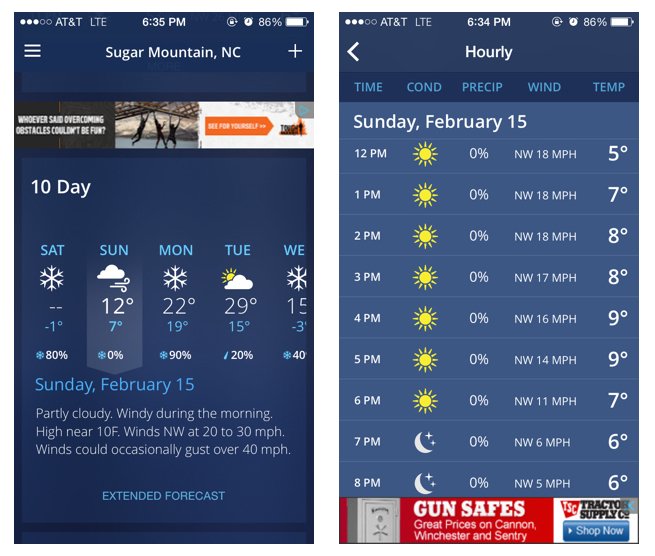
Task: Tap the 7 PM moon icon
Action: point(425,442)
